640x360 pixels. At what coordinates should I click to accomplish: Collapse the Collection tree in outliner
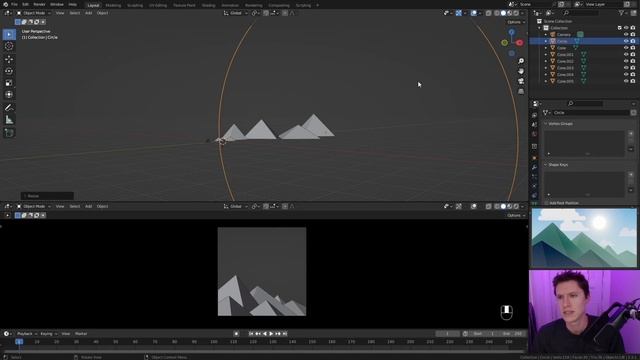pyautogui.click(x=540, y=28)
